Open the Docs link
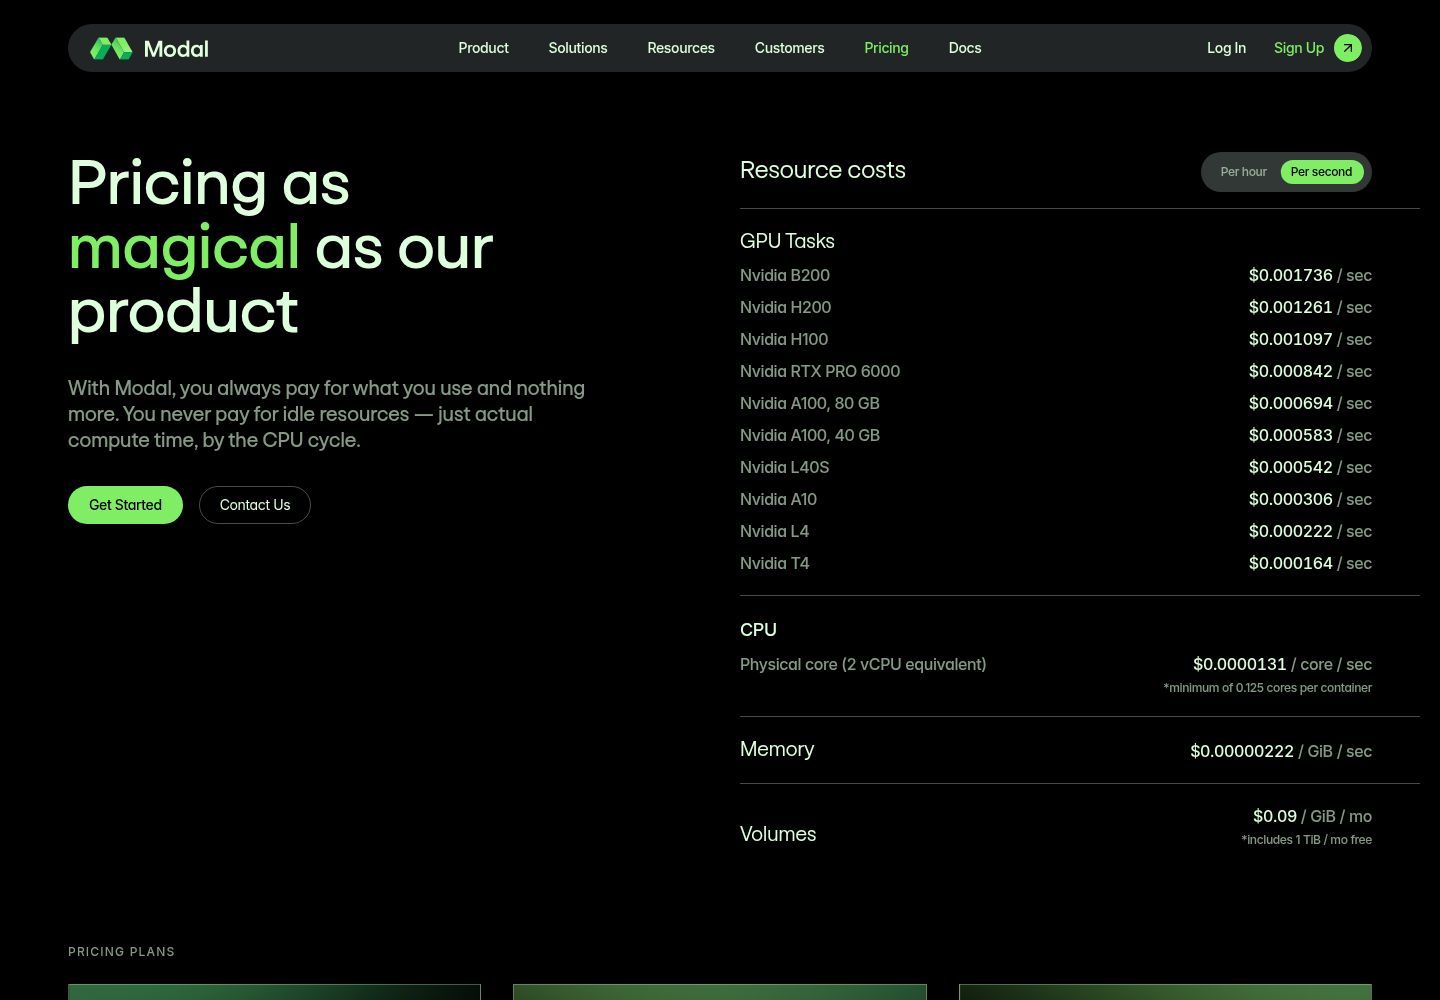This screenshot has width=1440, height=1000. [965, 48]
